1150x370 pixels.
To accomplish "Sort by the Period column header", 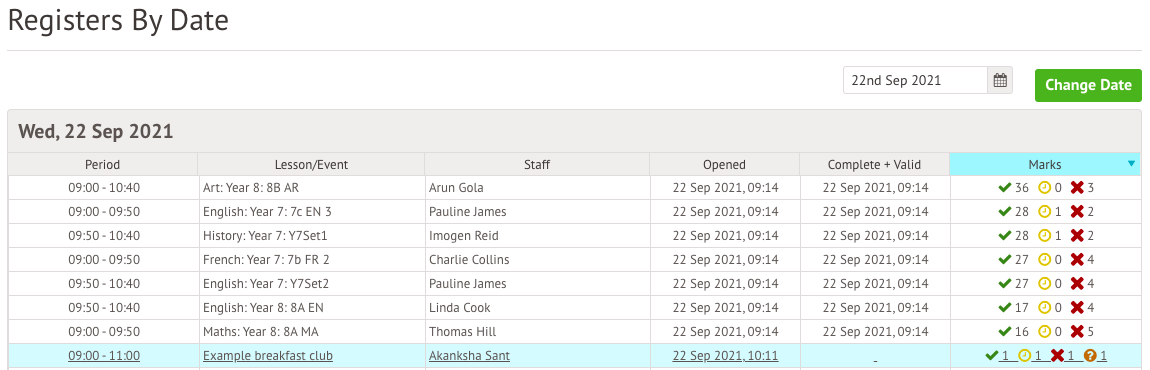I will click(x=103, y=164).
